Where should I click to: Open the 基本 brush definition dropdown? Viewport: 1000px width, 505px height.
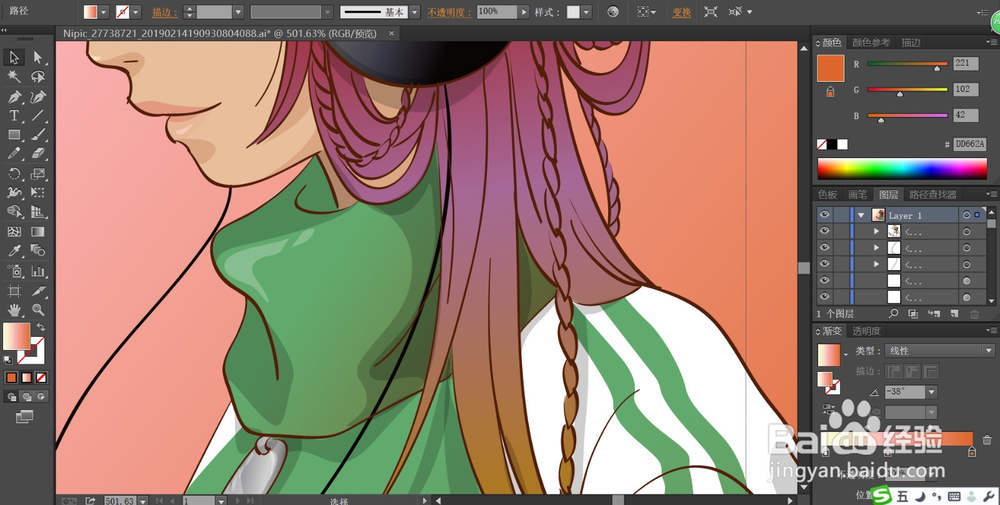[x=415, y=11]
